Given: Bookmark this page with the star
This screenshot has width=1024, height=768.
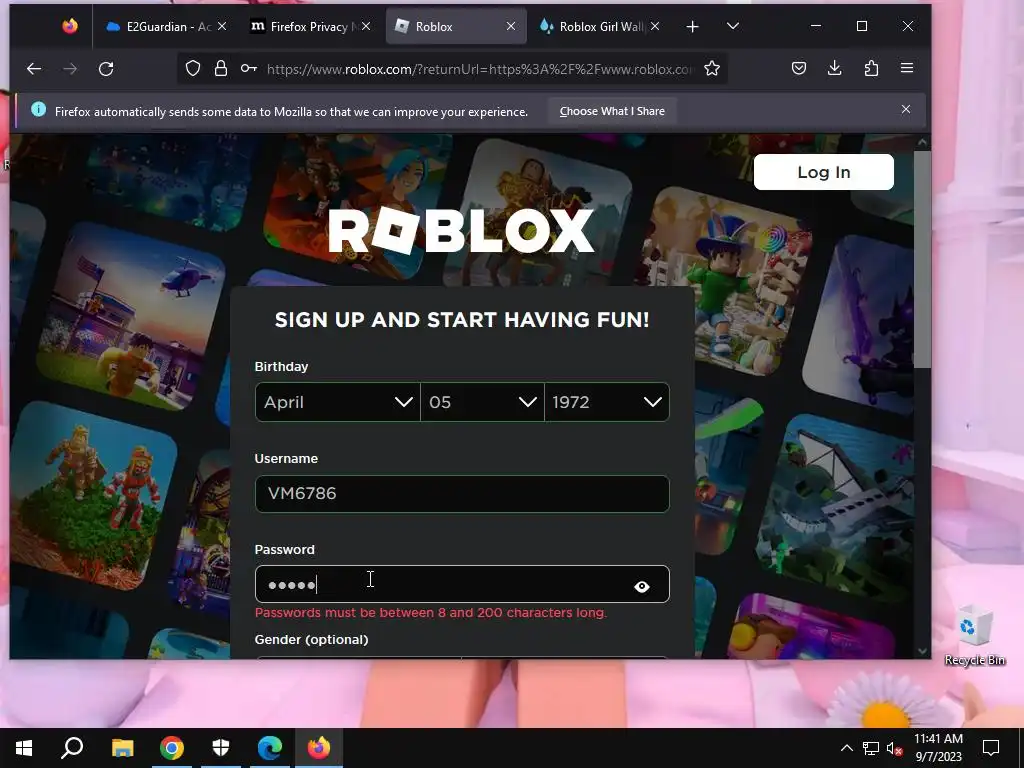Looking at the screenshot, I should 712,69.
